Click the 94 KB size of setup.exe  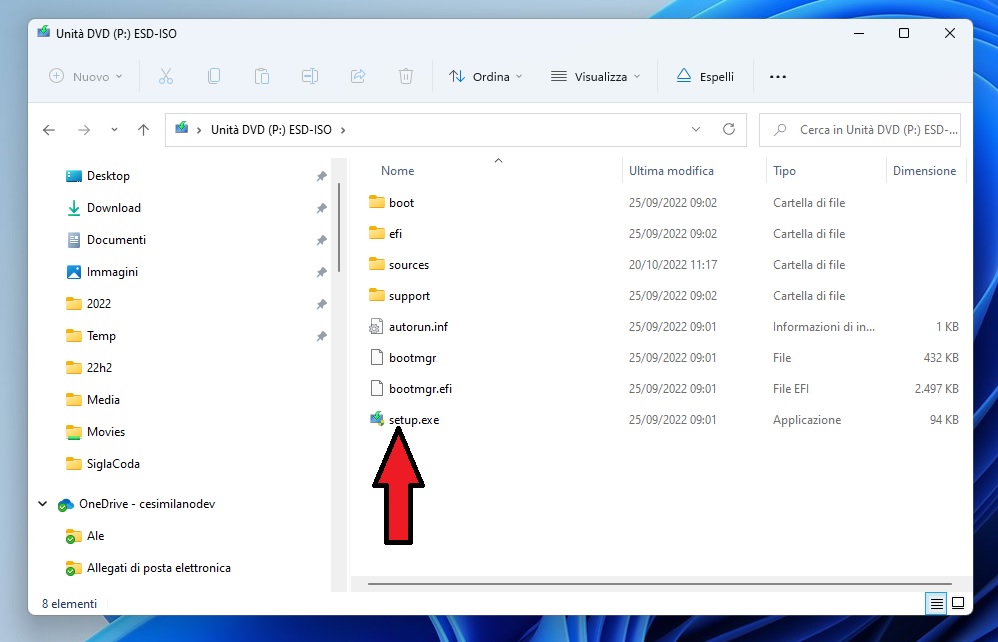(x=944, y=419)
